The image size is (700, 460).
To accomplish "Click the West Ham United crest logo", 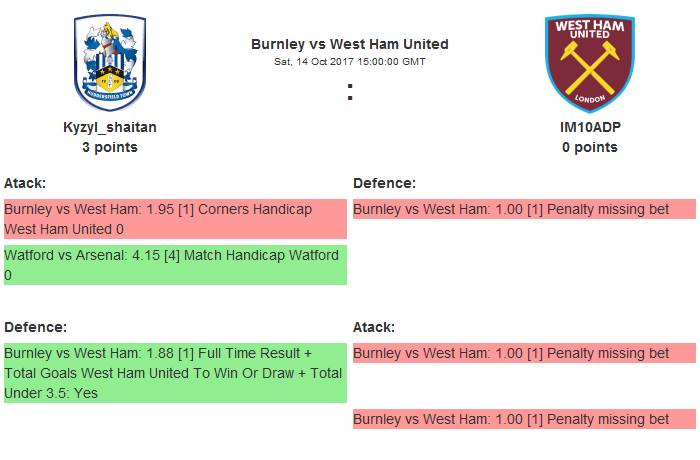I will click(x=589, y=62).
